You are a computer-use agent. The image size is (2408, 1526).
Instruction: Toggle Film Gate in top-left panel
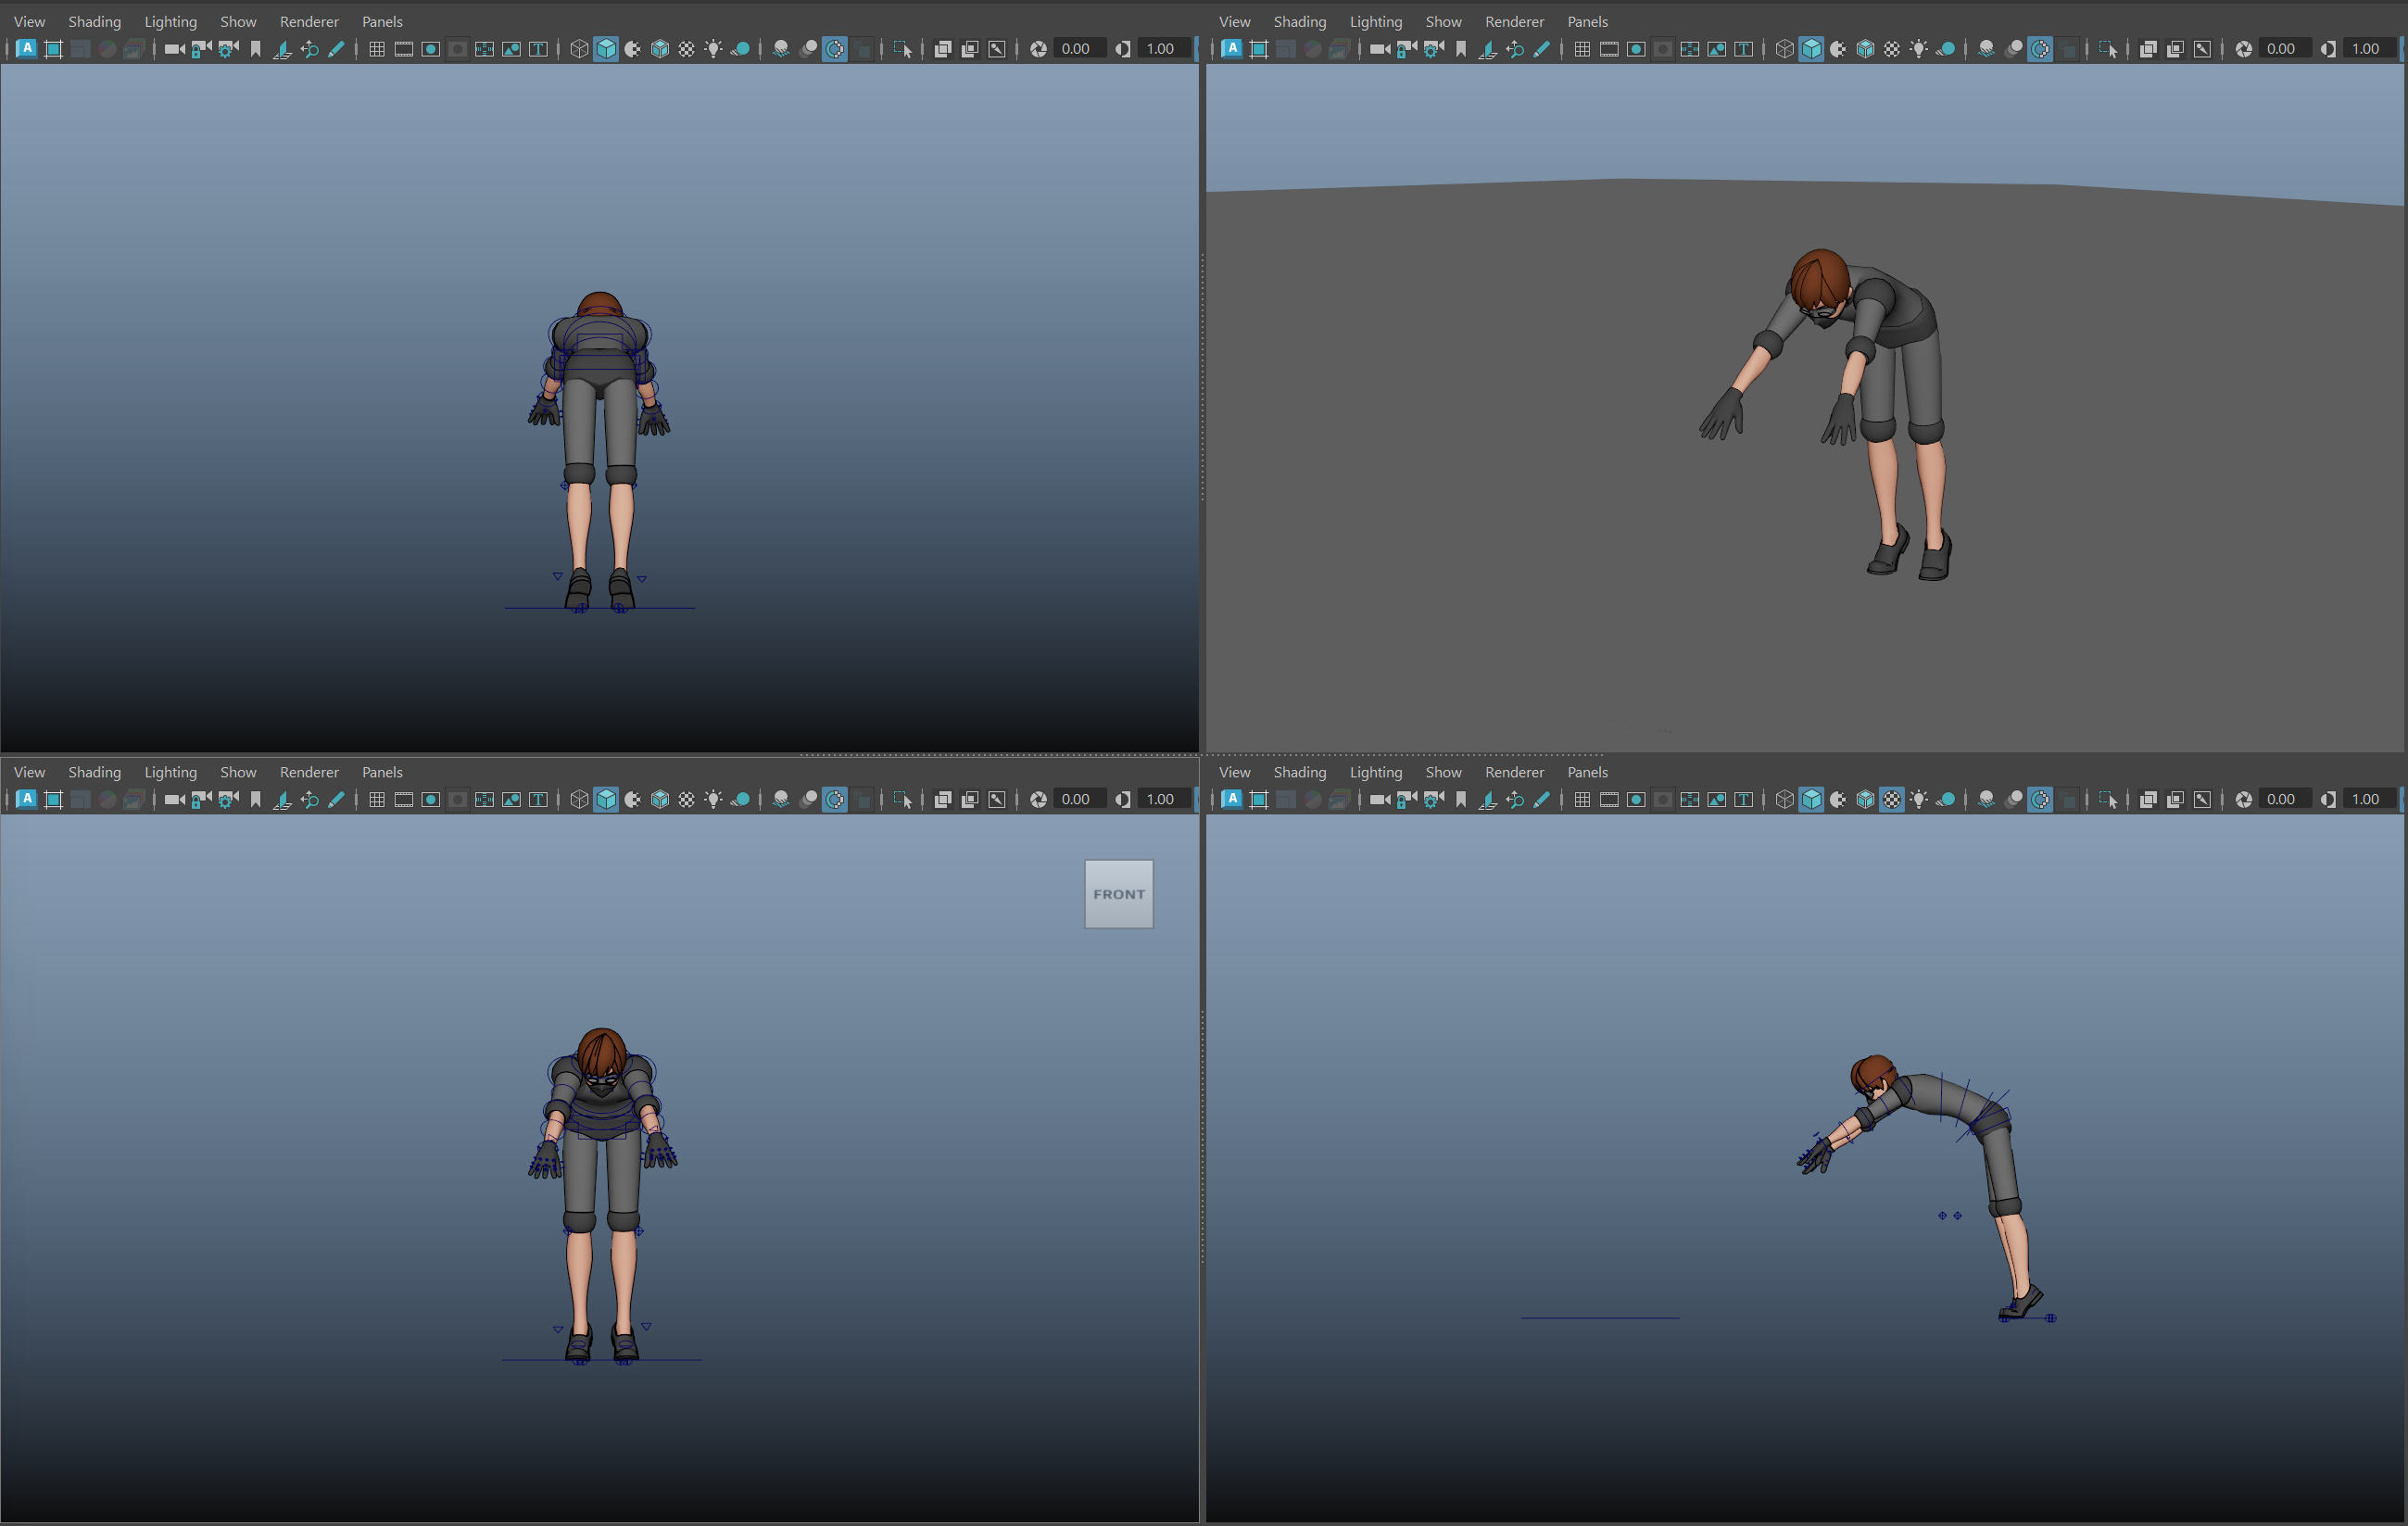click(404, 48)
